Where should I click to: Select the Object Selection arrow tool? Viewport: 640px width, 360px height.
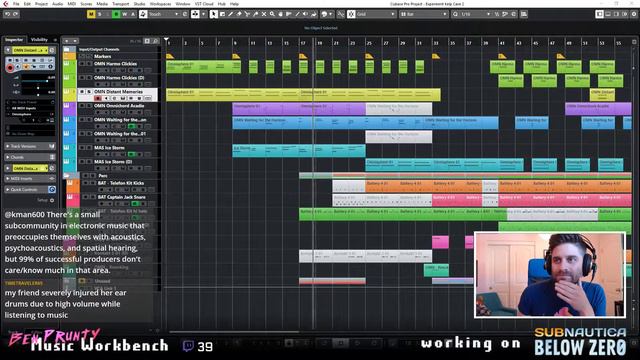pos(213,14)
